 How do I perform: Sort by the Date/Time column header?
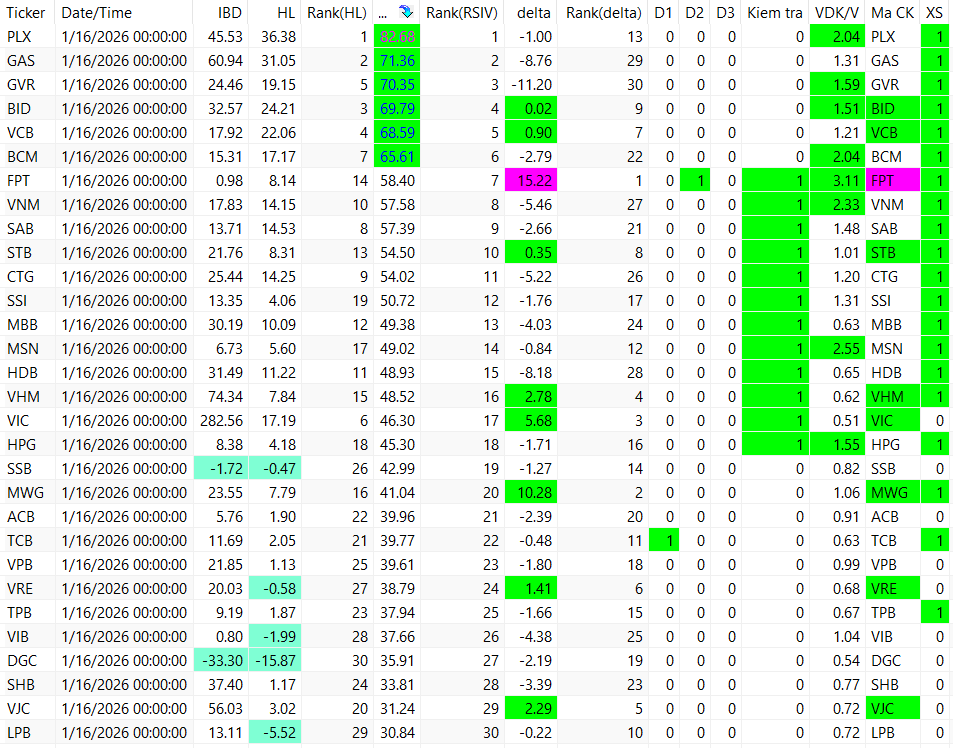tap(97, 12)
